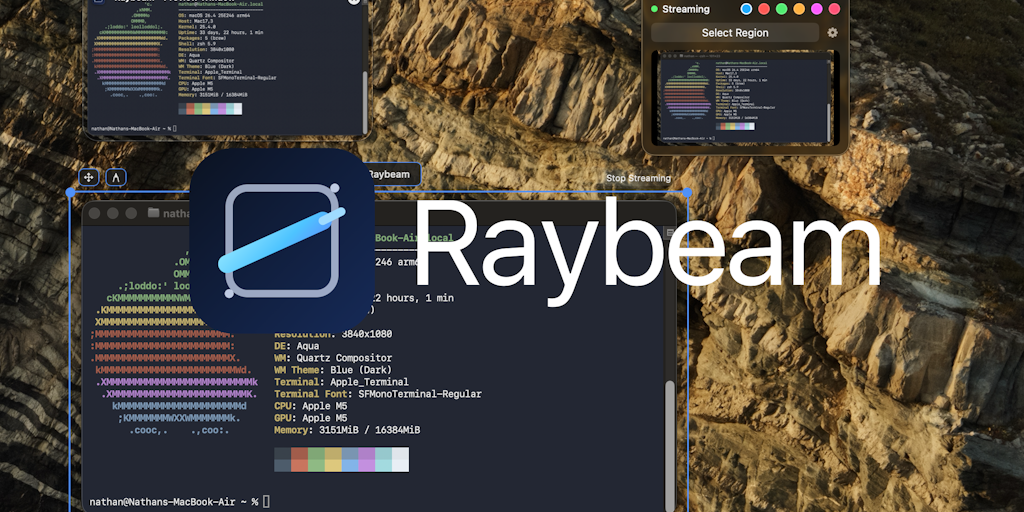
Task: Click the Select Region button
Action: (x=735, y=33)
